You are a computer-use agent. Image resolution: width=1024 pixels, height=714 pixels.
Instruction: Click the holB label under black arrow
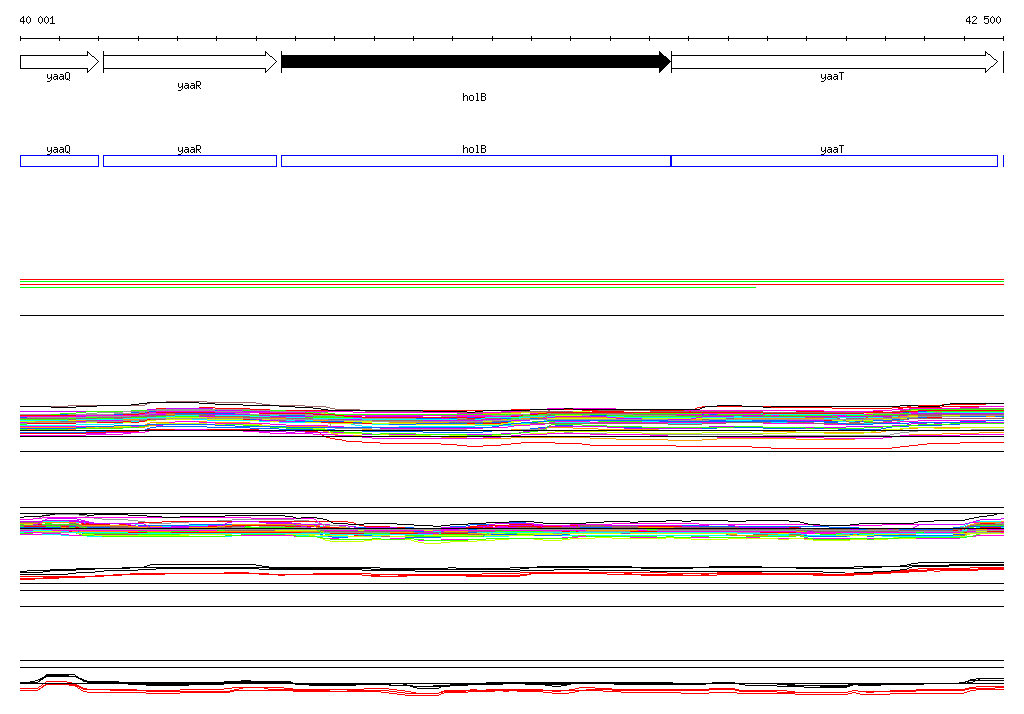(474, 97)
